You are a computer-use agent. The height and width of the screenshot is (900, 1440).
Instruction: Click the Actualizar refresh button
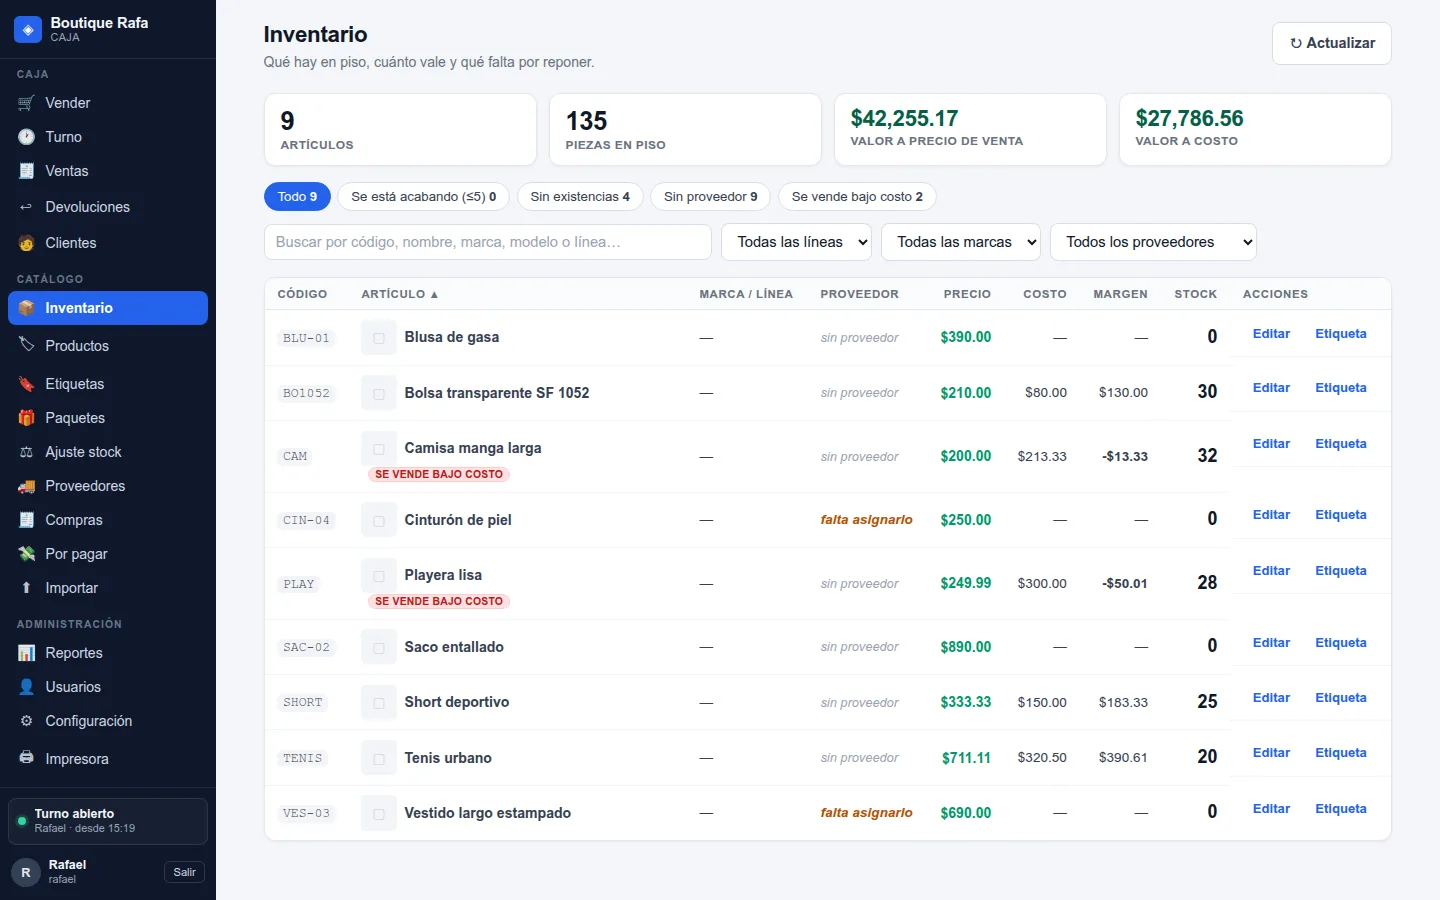point(1332,43)
